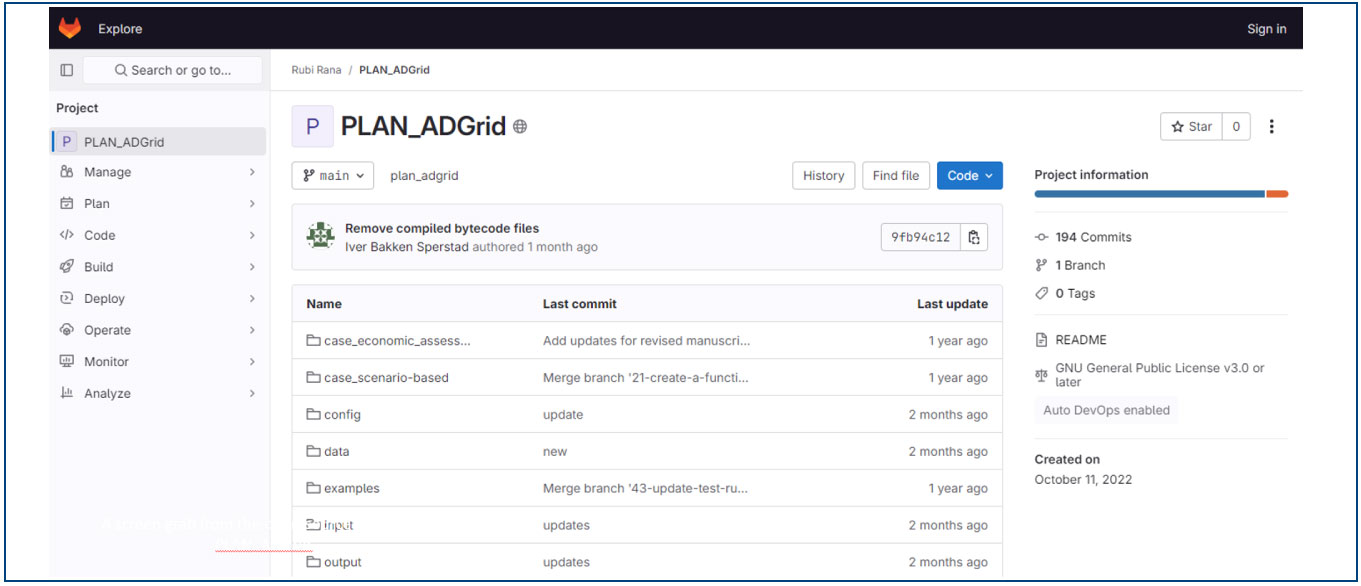
Task: Open the three-dot project actions menu
Action: pyautogui.click(x=1271, y=127)
